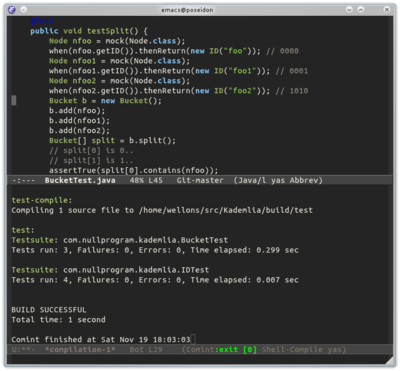Close the emacs@poseidon window
This screenshot has height=371, width=400.
coord(387,10)
